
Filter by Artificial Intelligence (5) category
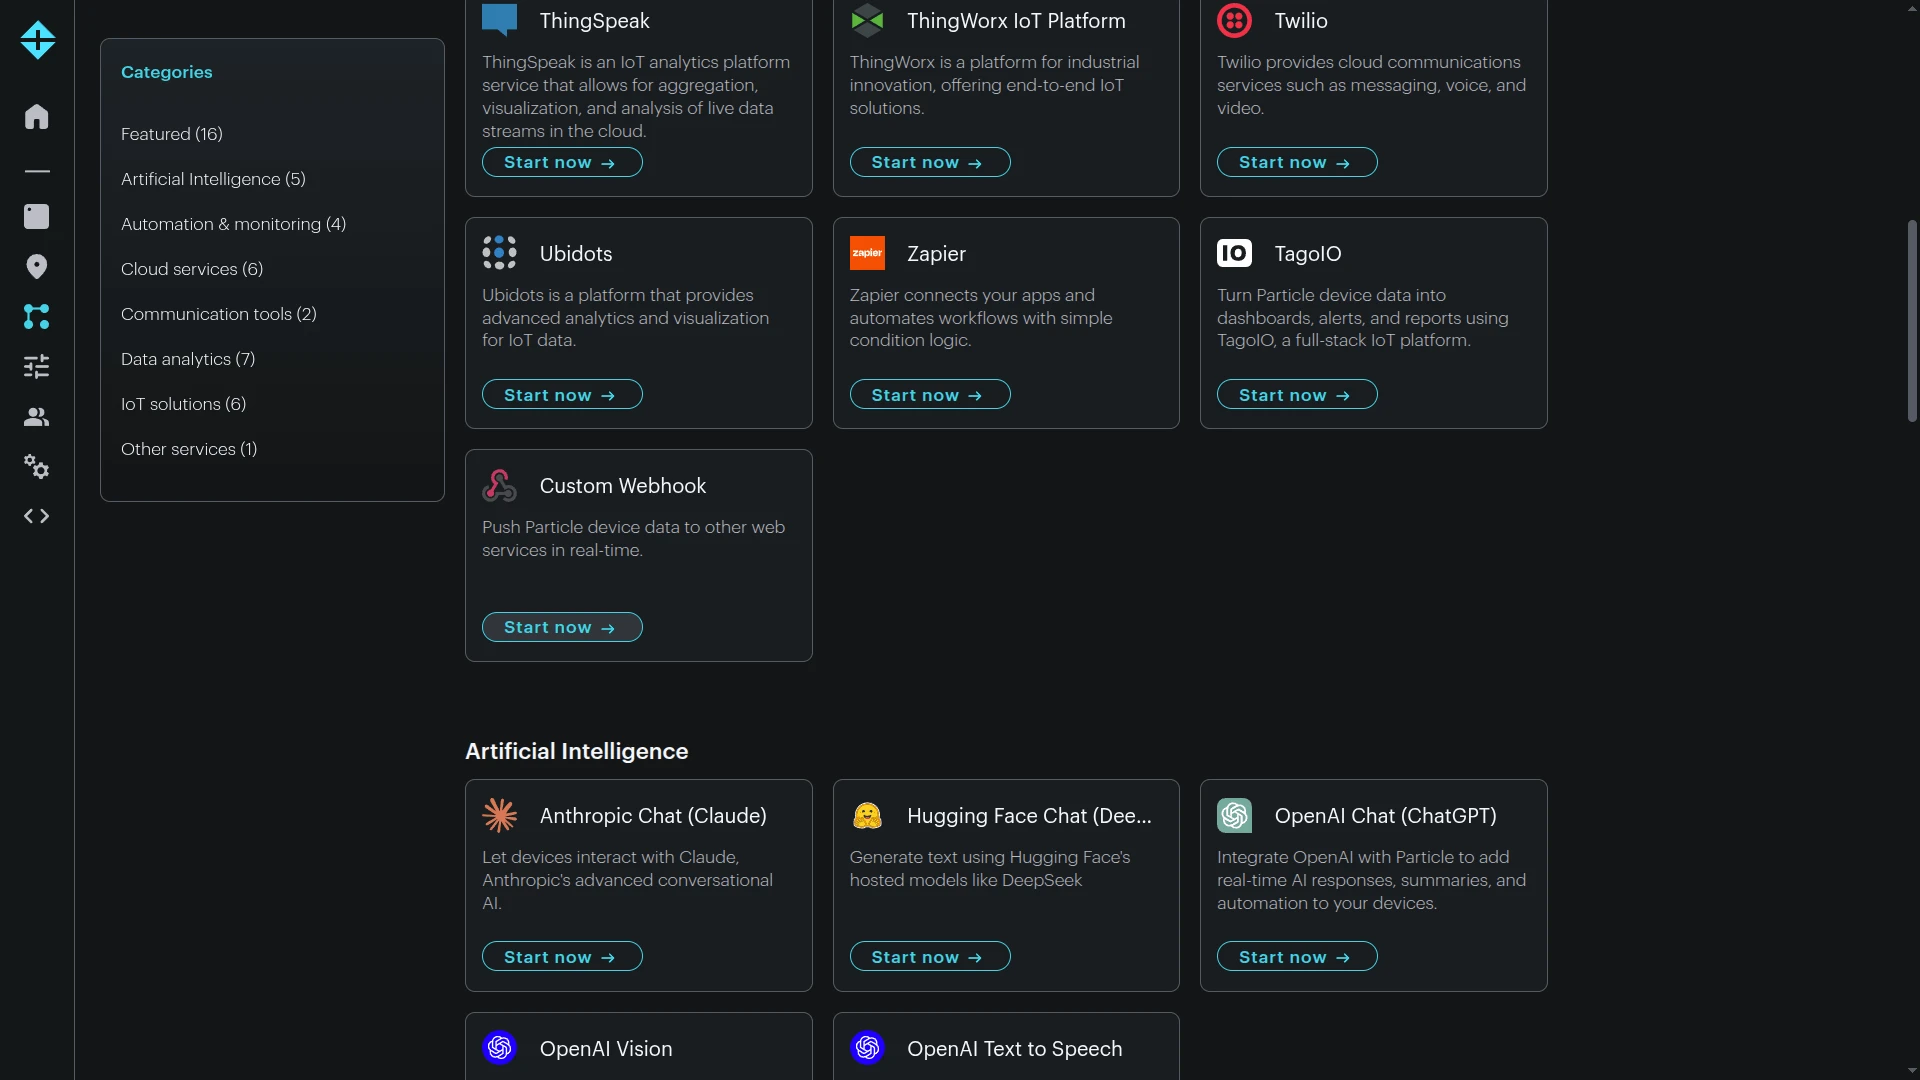(213, 179)
